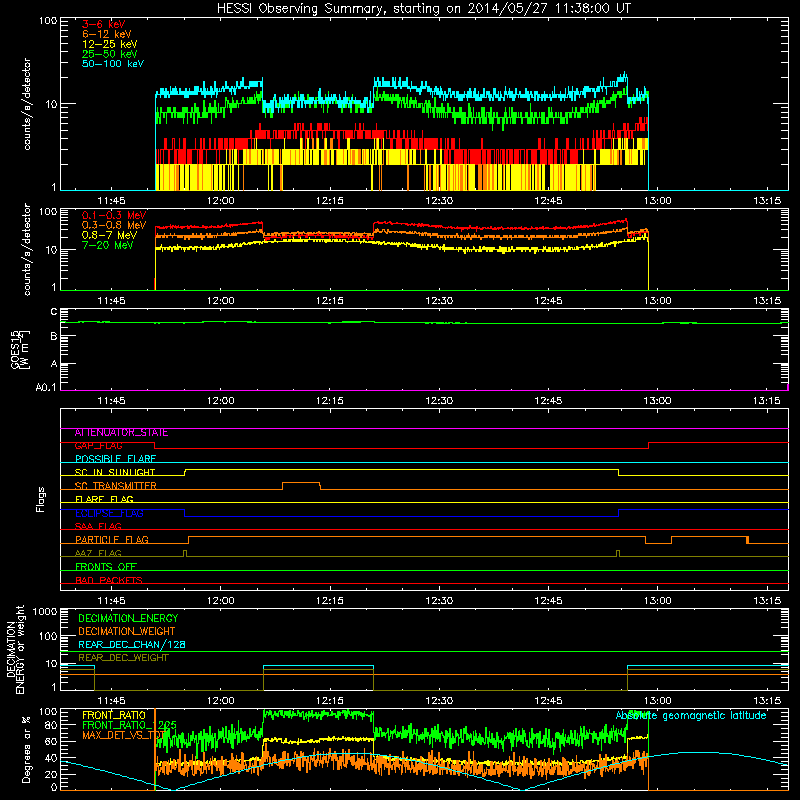Image resolution: width=800 pixels, height=800 pixels.
Task: Click the yellow 0.8-7 MeV legend label
Action: [x=110, y=235]
